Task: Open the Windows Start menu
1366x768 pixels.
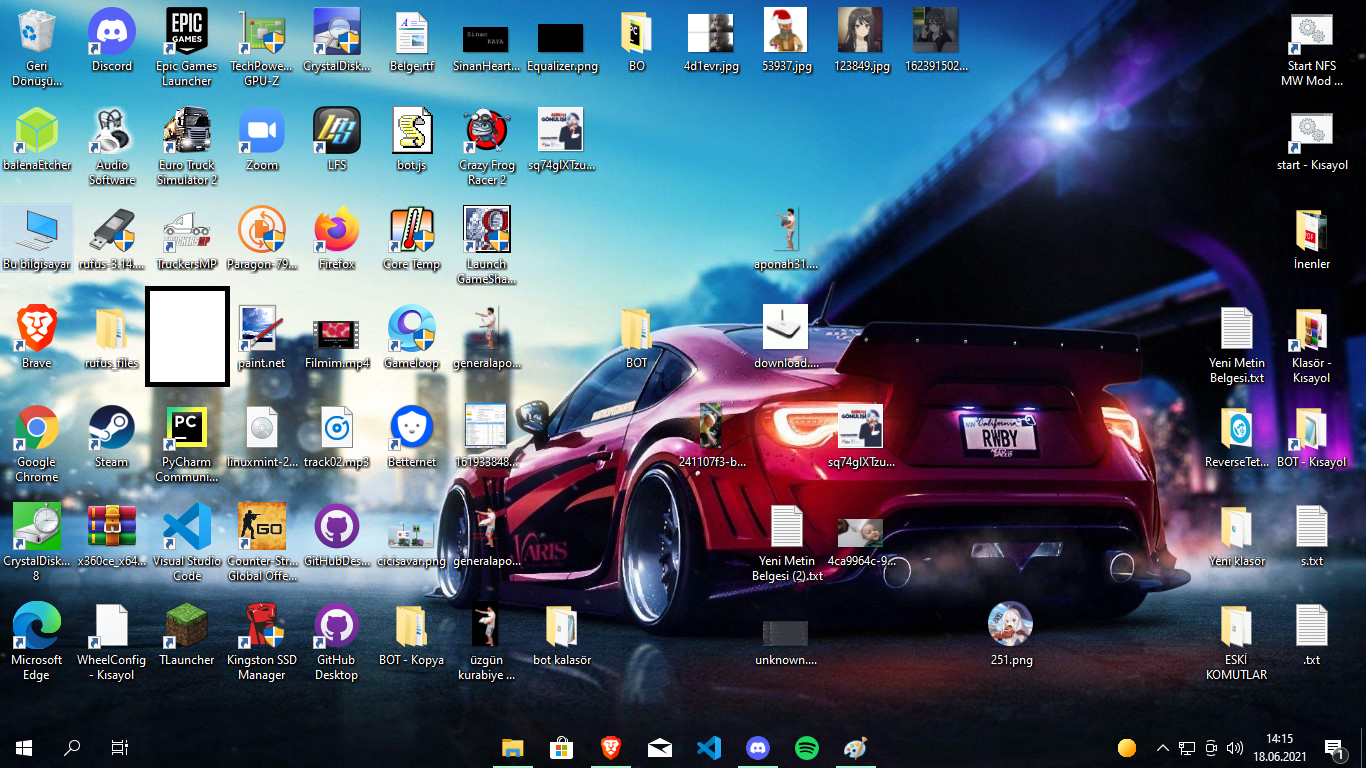Action: [x=24, y=747]
